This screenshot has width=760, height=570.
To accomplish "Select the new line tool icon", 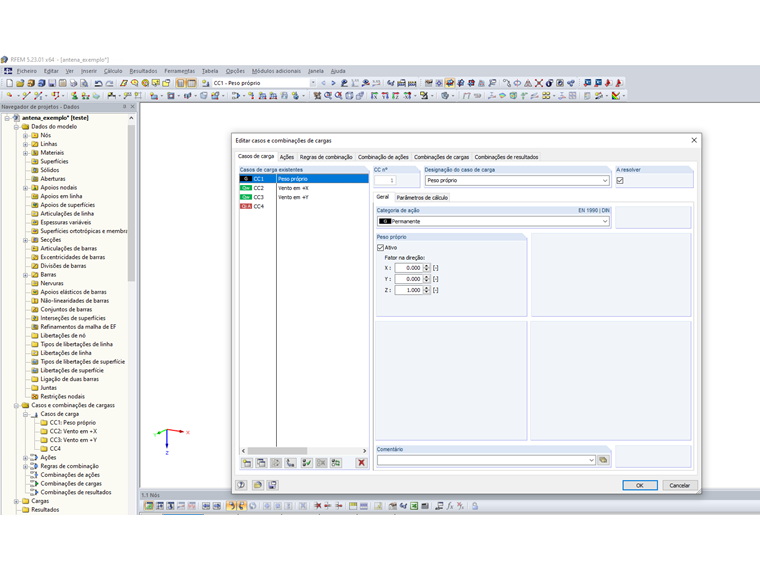I will point(26,96).
